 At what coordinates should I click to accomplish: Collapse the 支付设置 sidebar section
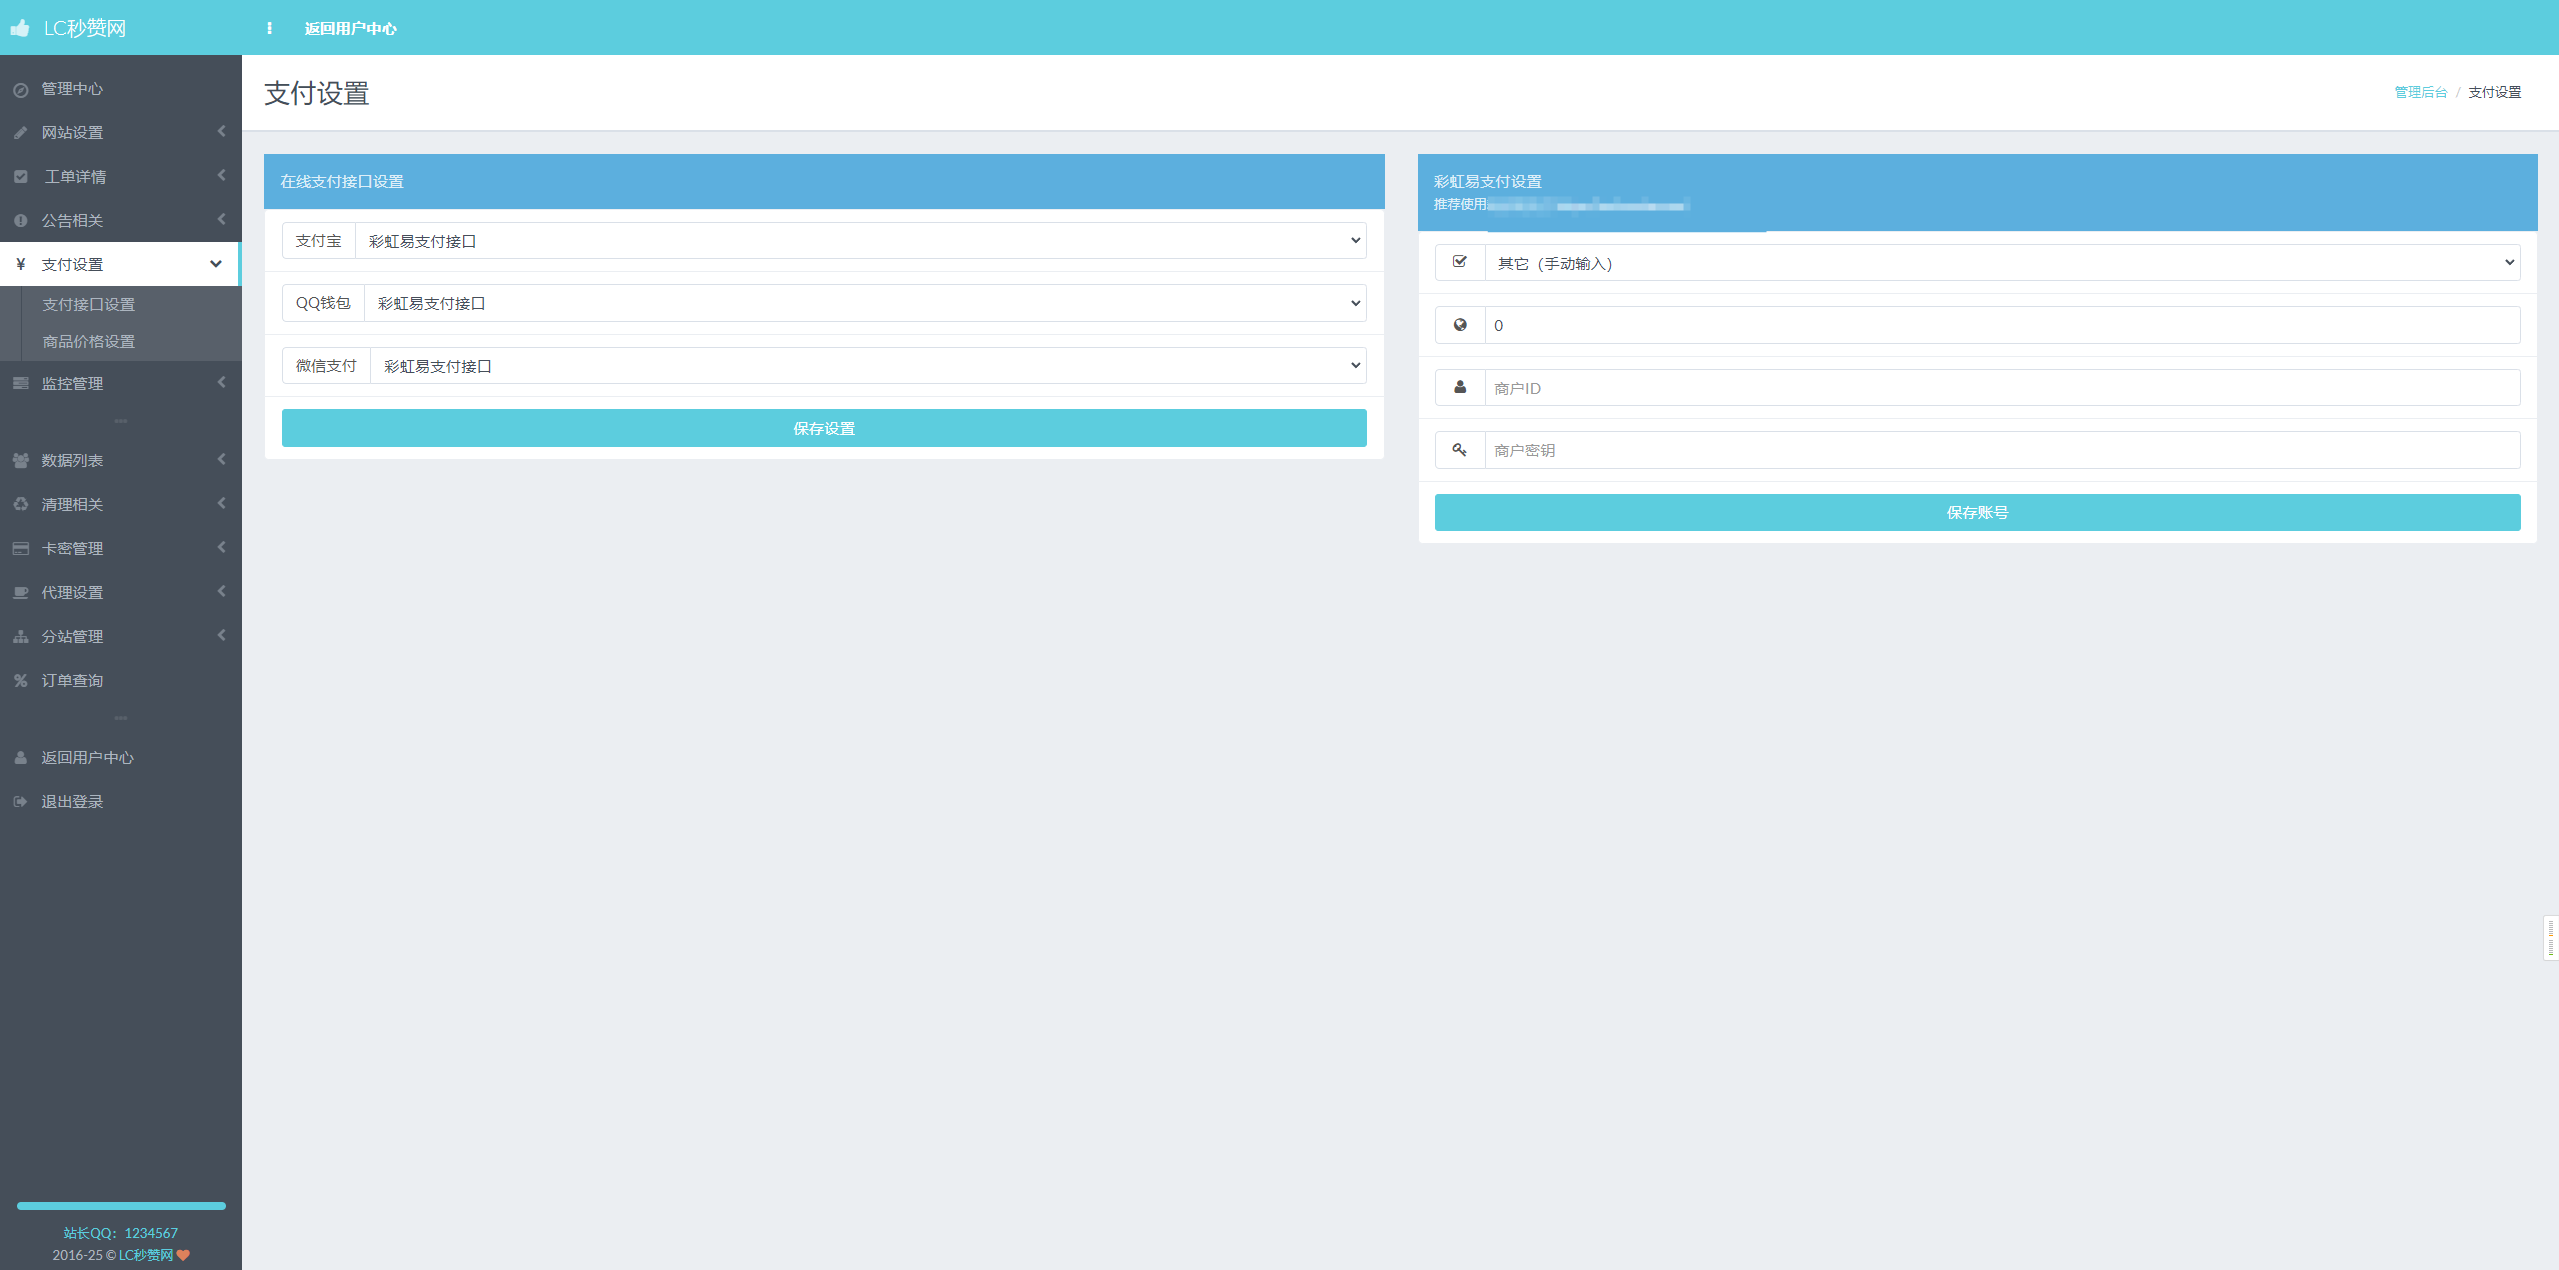pos(215,264)
